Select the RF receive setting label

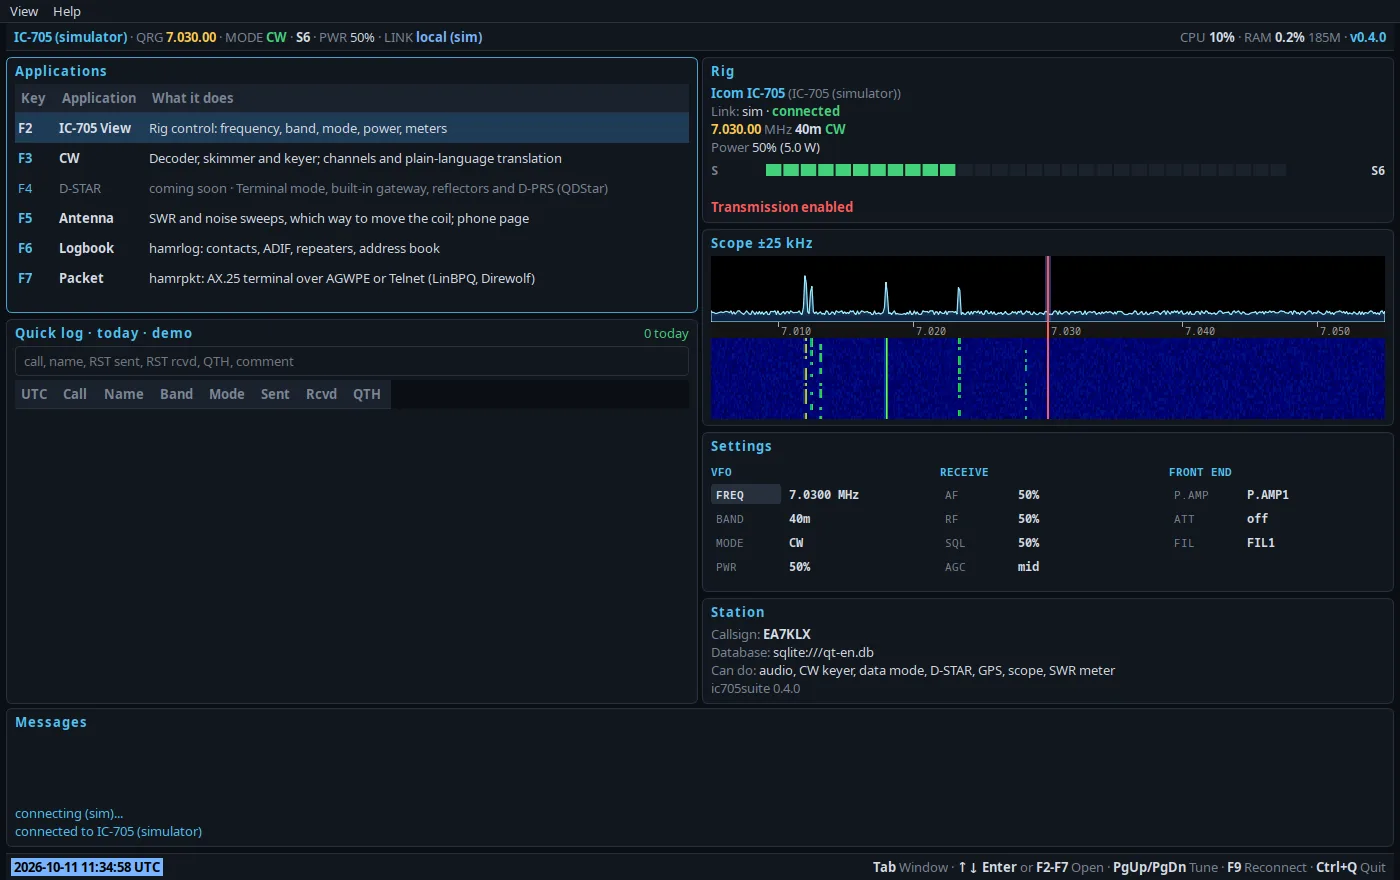point(951,519)
